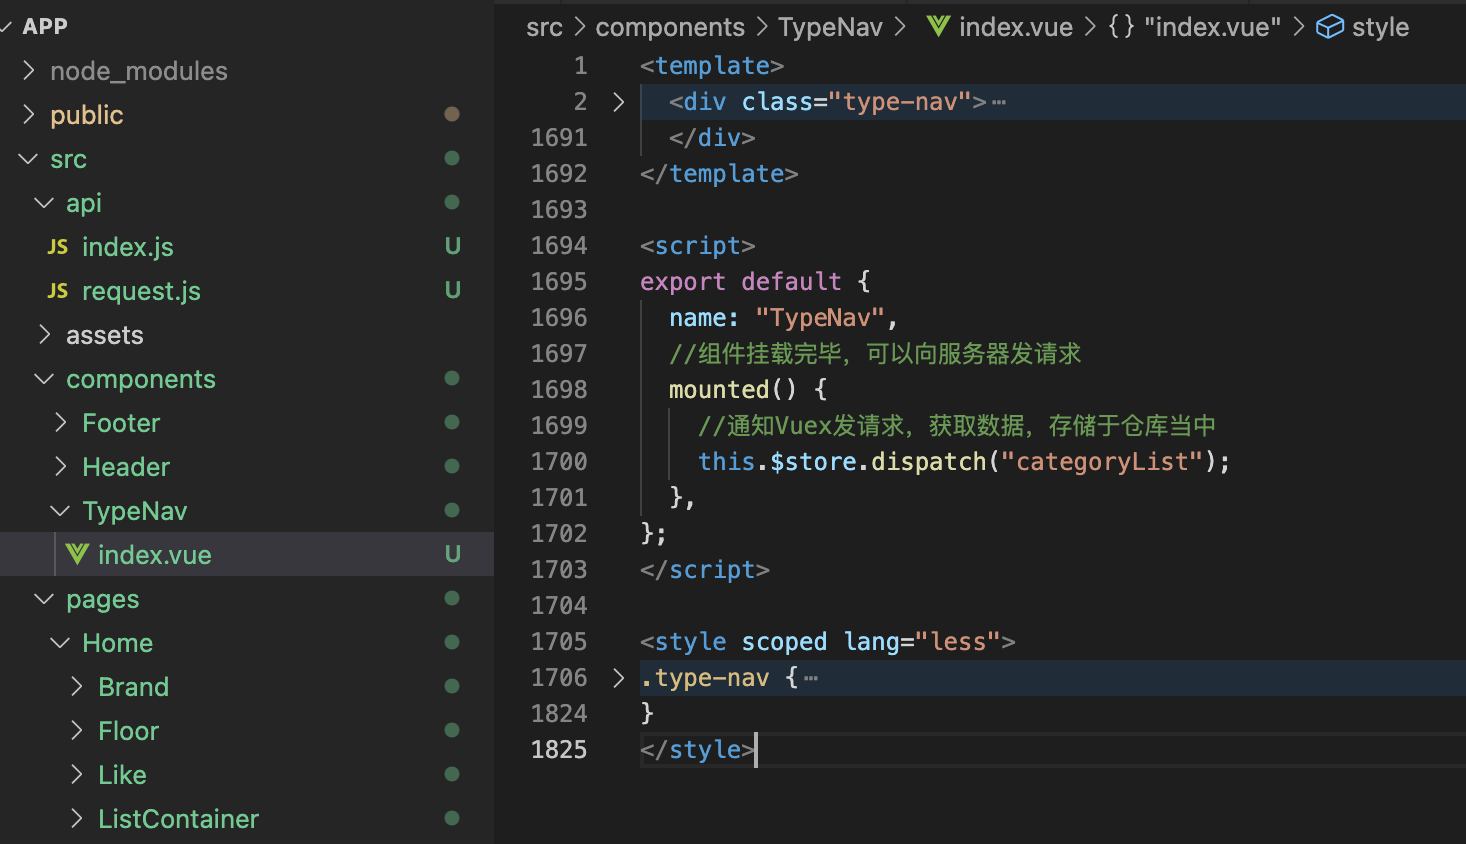Open request.js from the file tree
The width and height of the screenshot is (1466, 844).
coord(141,291)
